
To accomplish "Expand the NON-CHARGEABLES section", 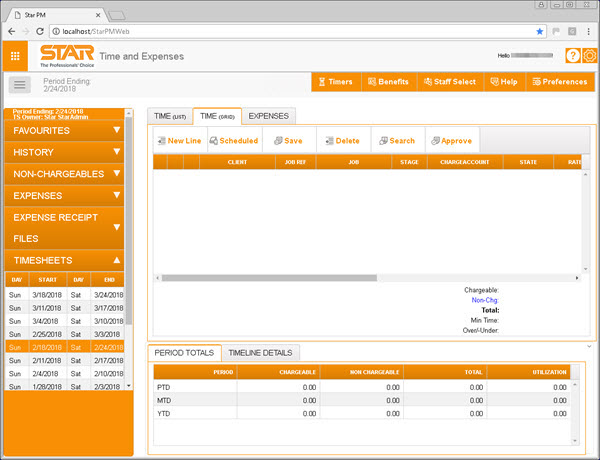I will 64,174.
